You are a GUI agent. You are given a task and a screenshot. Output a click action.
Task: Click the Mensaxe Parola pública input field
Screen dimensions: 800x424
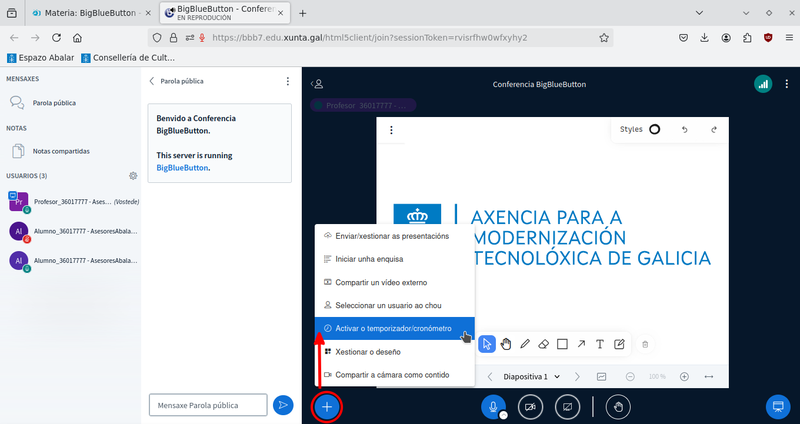tap(208, 404)
